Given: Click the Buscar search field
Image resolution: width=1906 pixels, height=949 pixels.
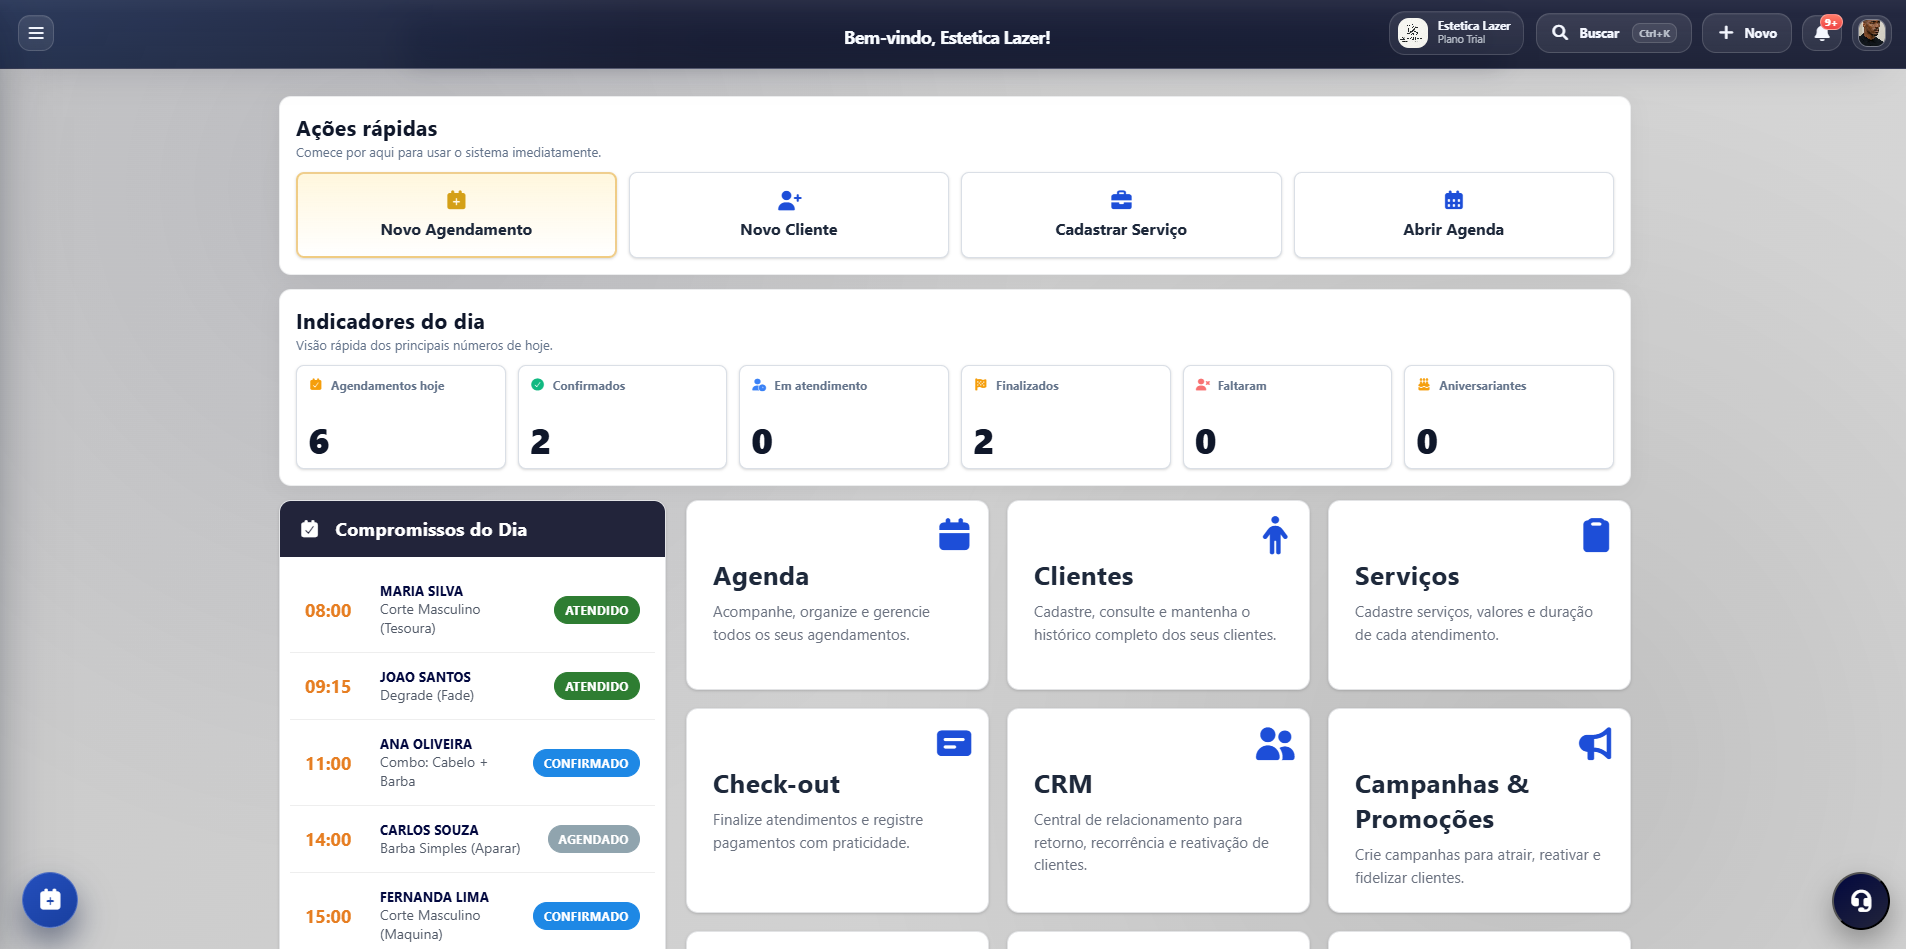Looking at the screenshot, I should coord(1614,33).
